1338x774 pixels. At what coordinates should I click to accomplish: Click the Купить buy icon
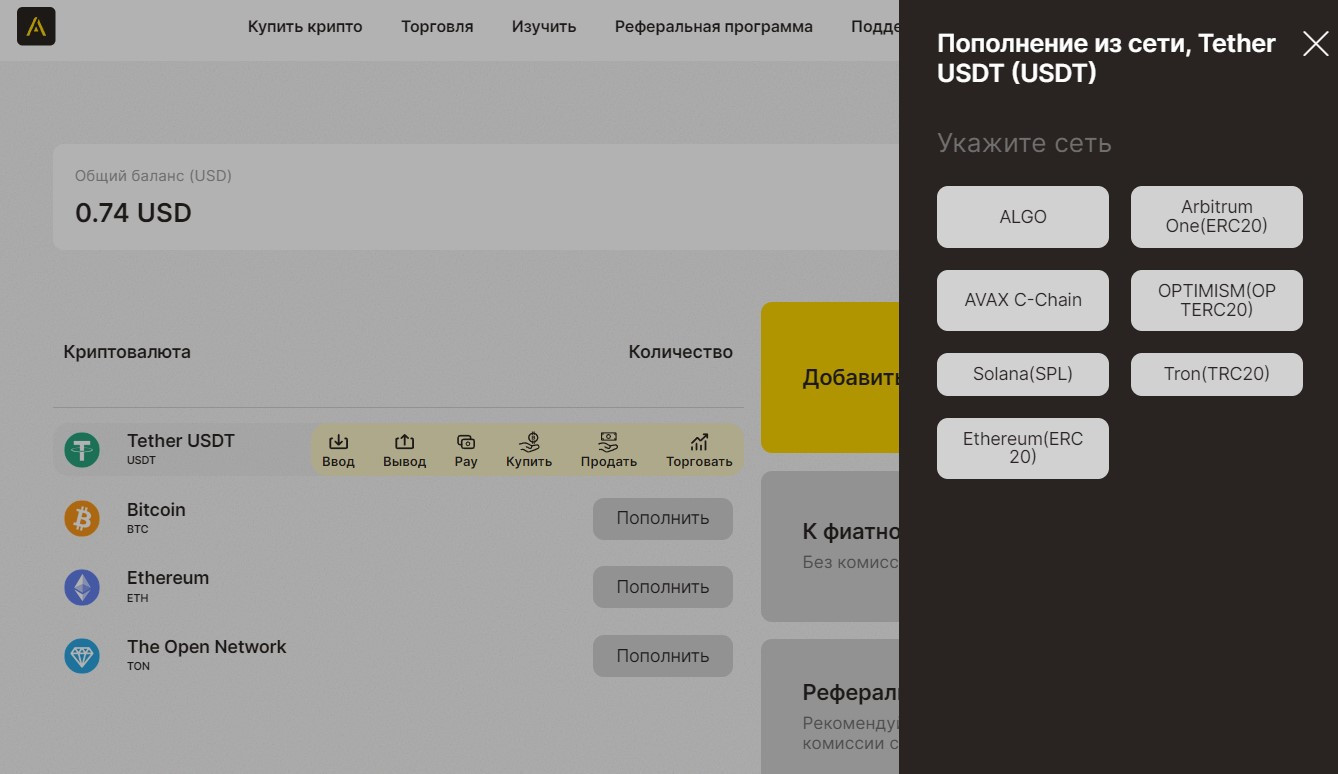(x=529, y=442)
